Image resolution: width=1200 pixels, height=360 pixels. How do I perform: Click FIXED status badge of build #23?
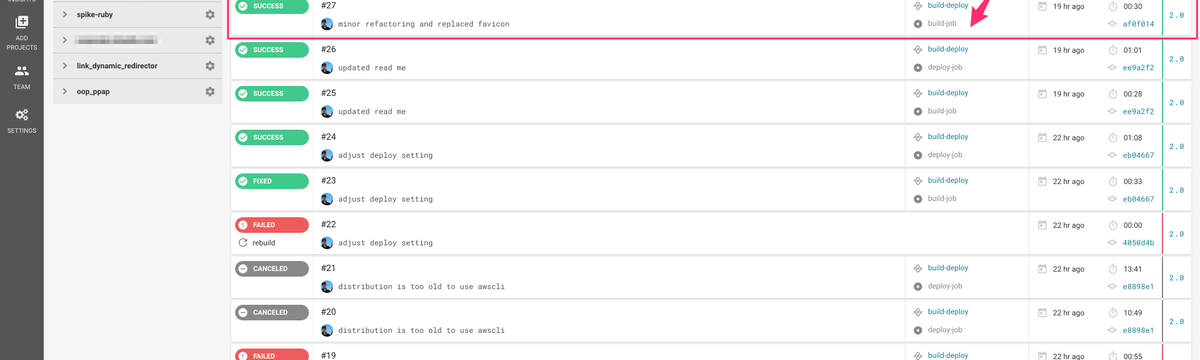pos(271,181)
